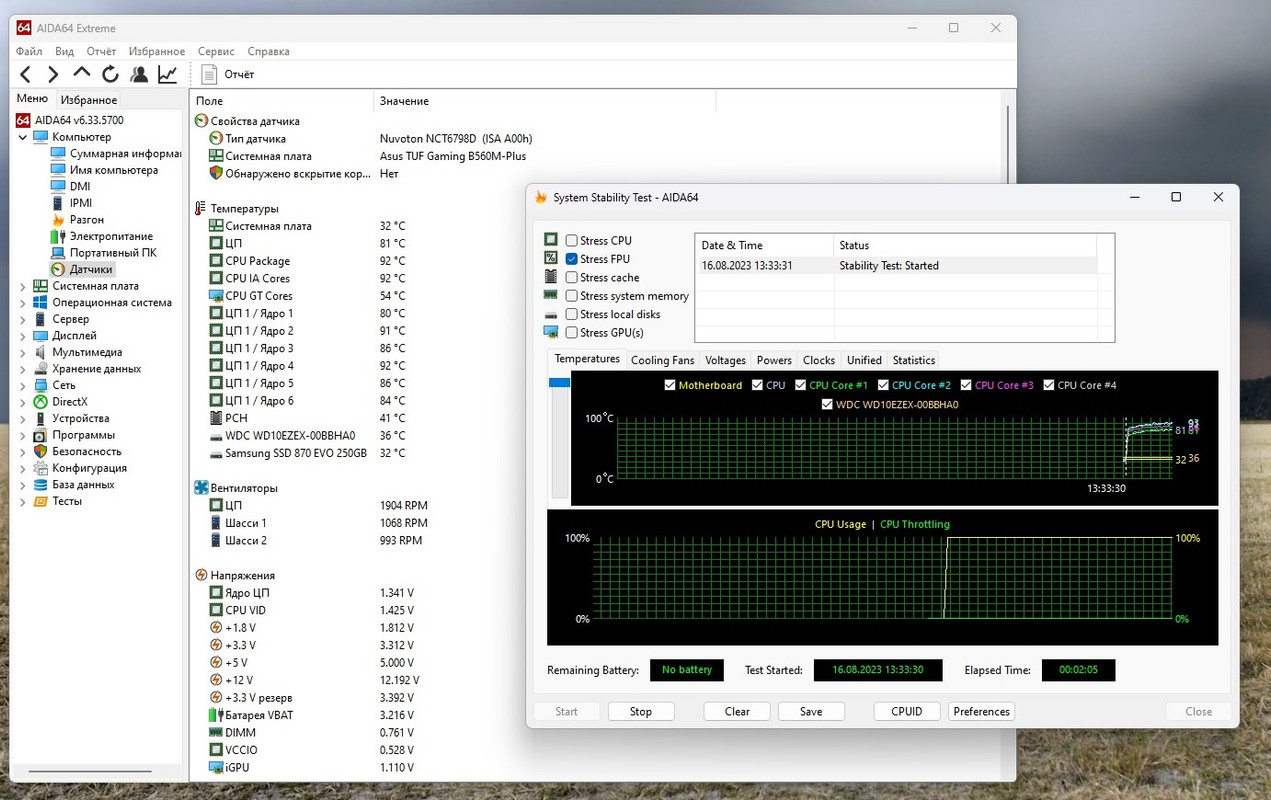Enable the Stress GPU(s) checkbox

[x=572, y=332]
